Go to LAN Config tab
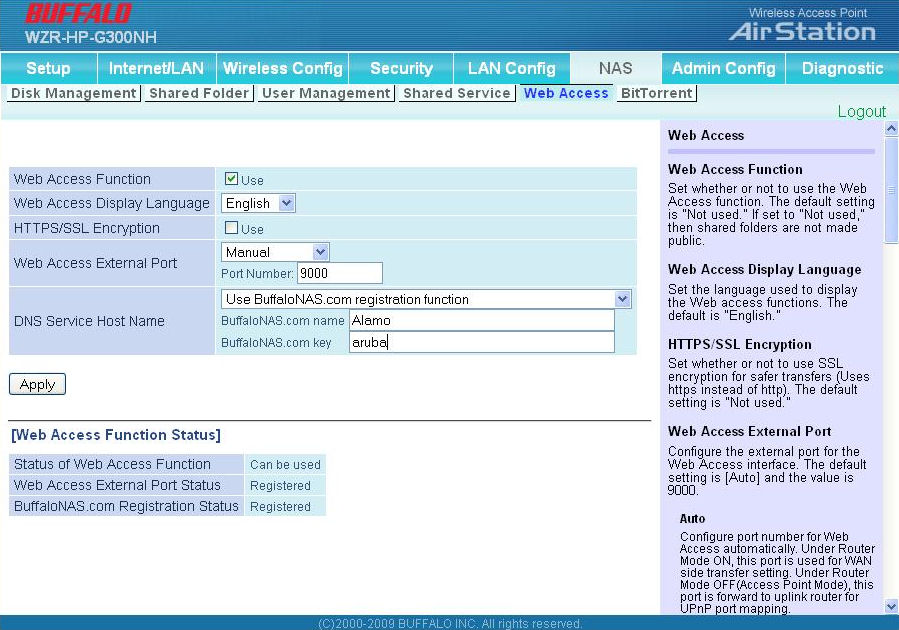 [511, 68]
